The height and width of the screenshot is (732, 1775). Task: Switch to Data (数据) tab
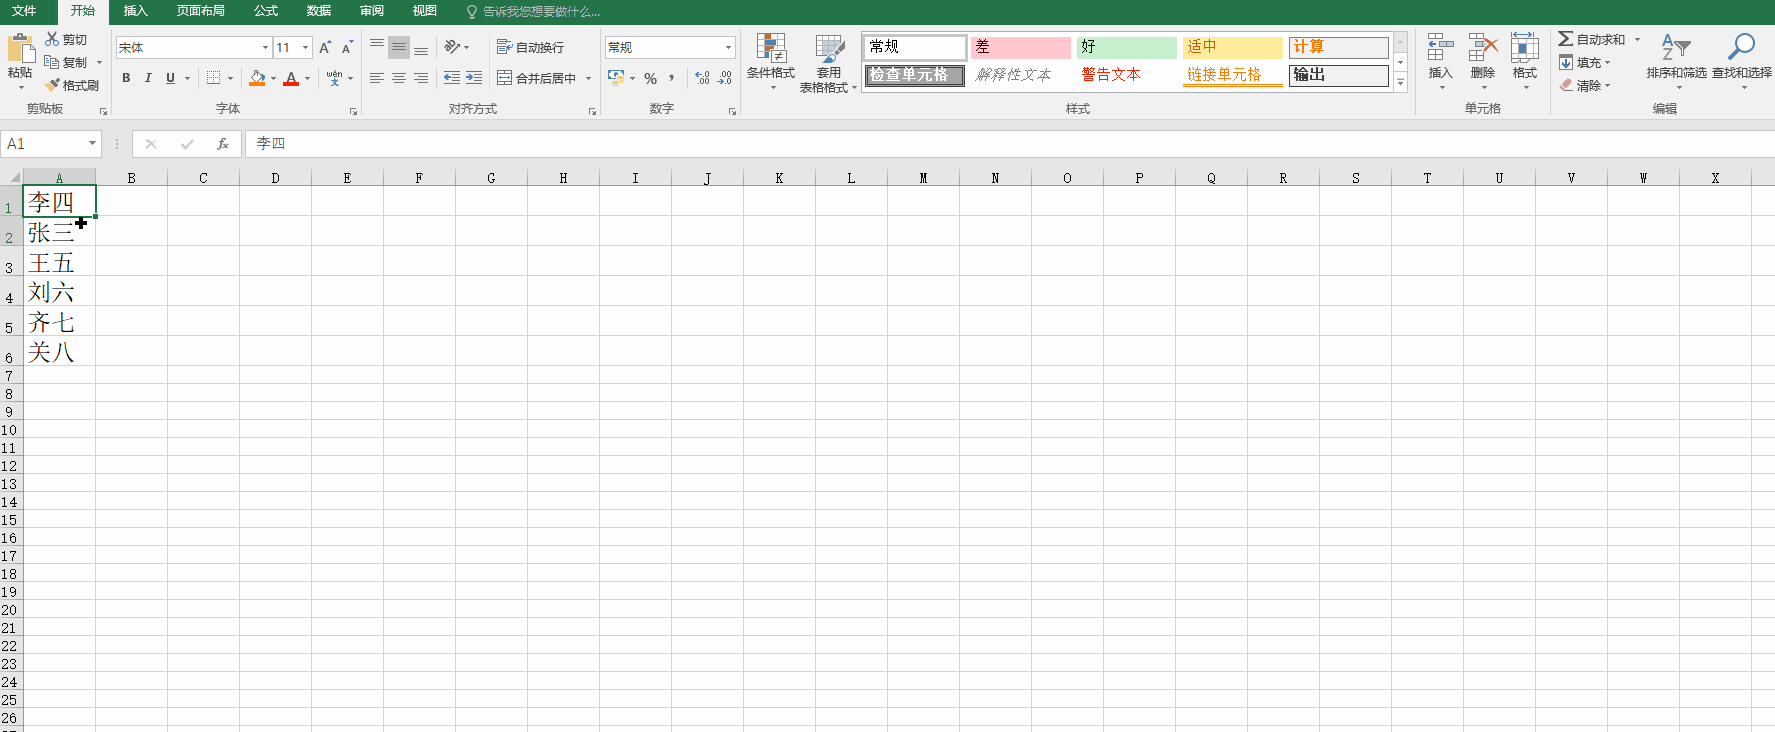click(x=319, y=11)
